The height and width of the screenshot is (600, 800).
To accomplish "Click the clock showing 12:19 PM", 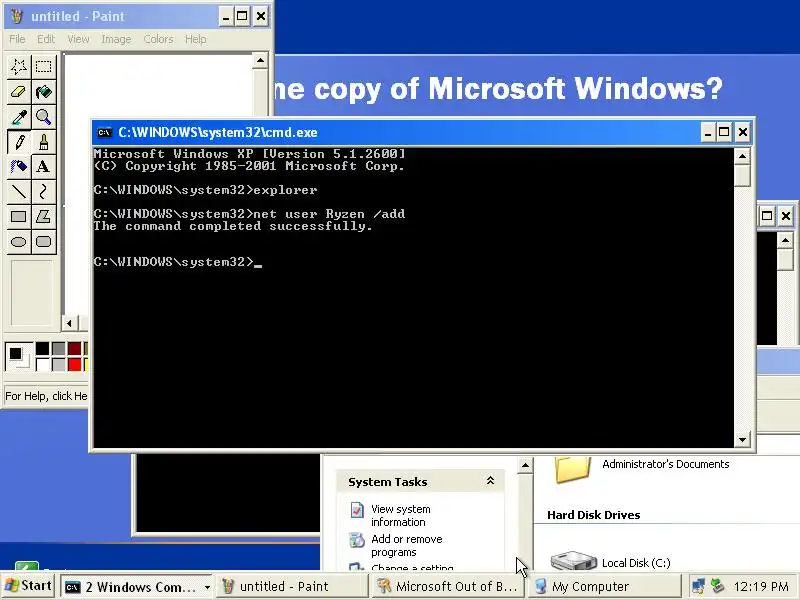I will 761,587.
